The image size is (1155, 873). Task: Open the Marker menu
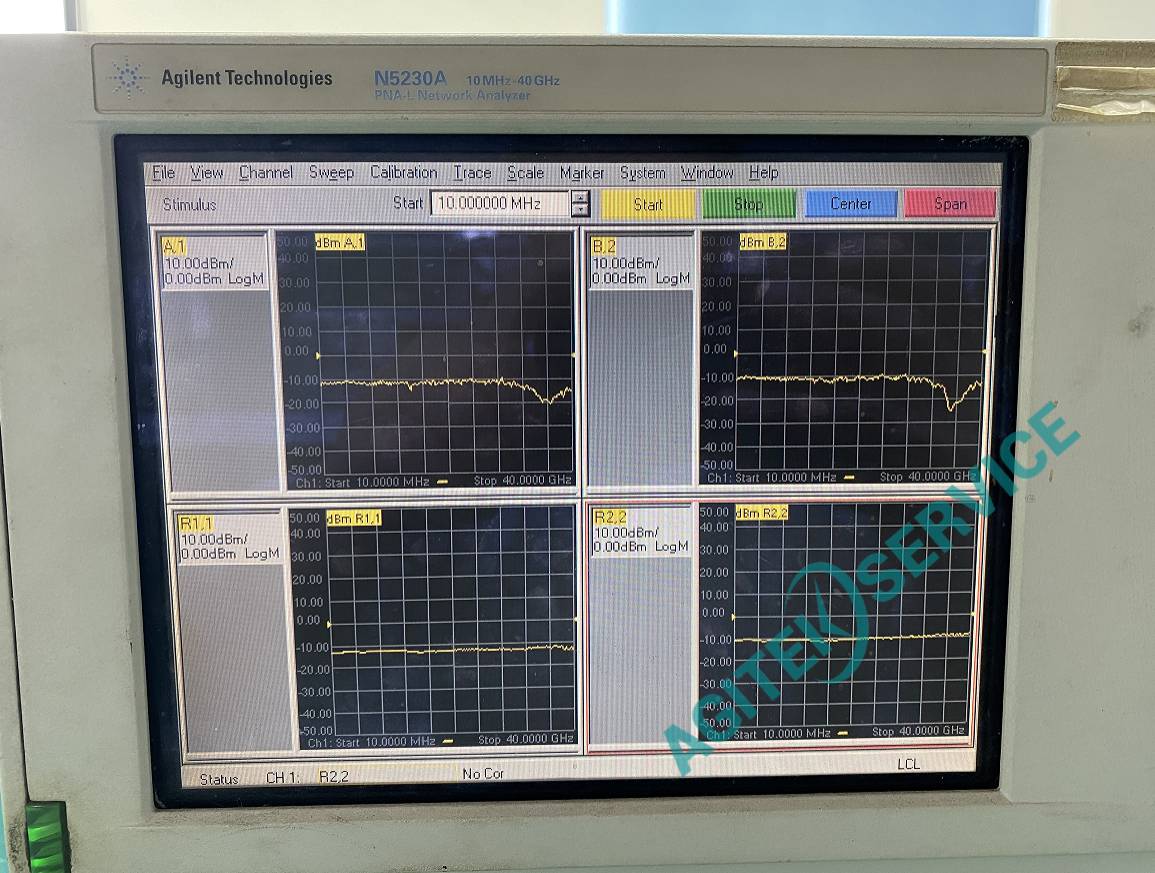click(583, 172)
